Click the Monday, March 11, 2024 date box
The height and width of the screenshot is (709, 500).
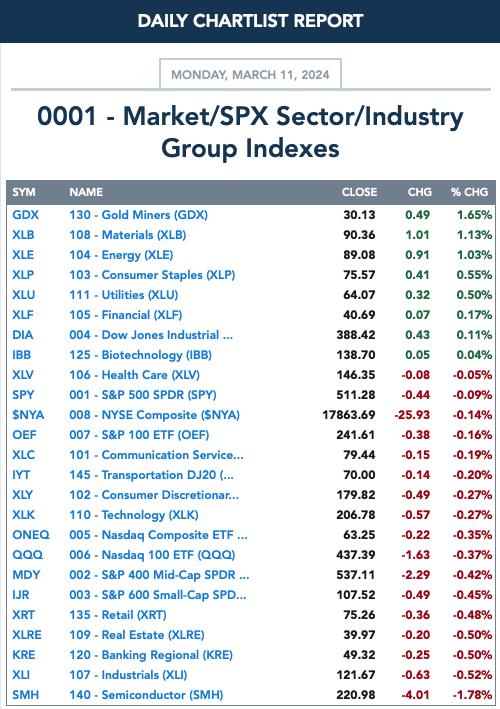tap(250, 74)
